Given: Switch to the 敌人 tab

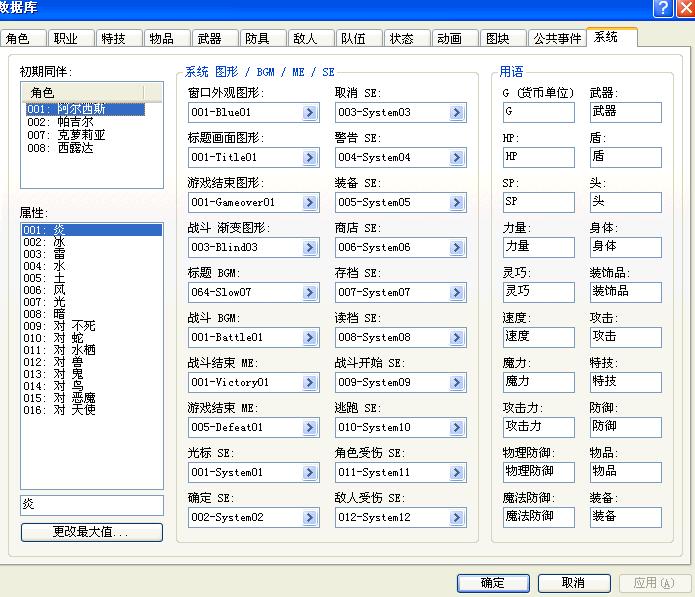Looking at the screenshot, I should click(311, 39).
